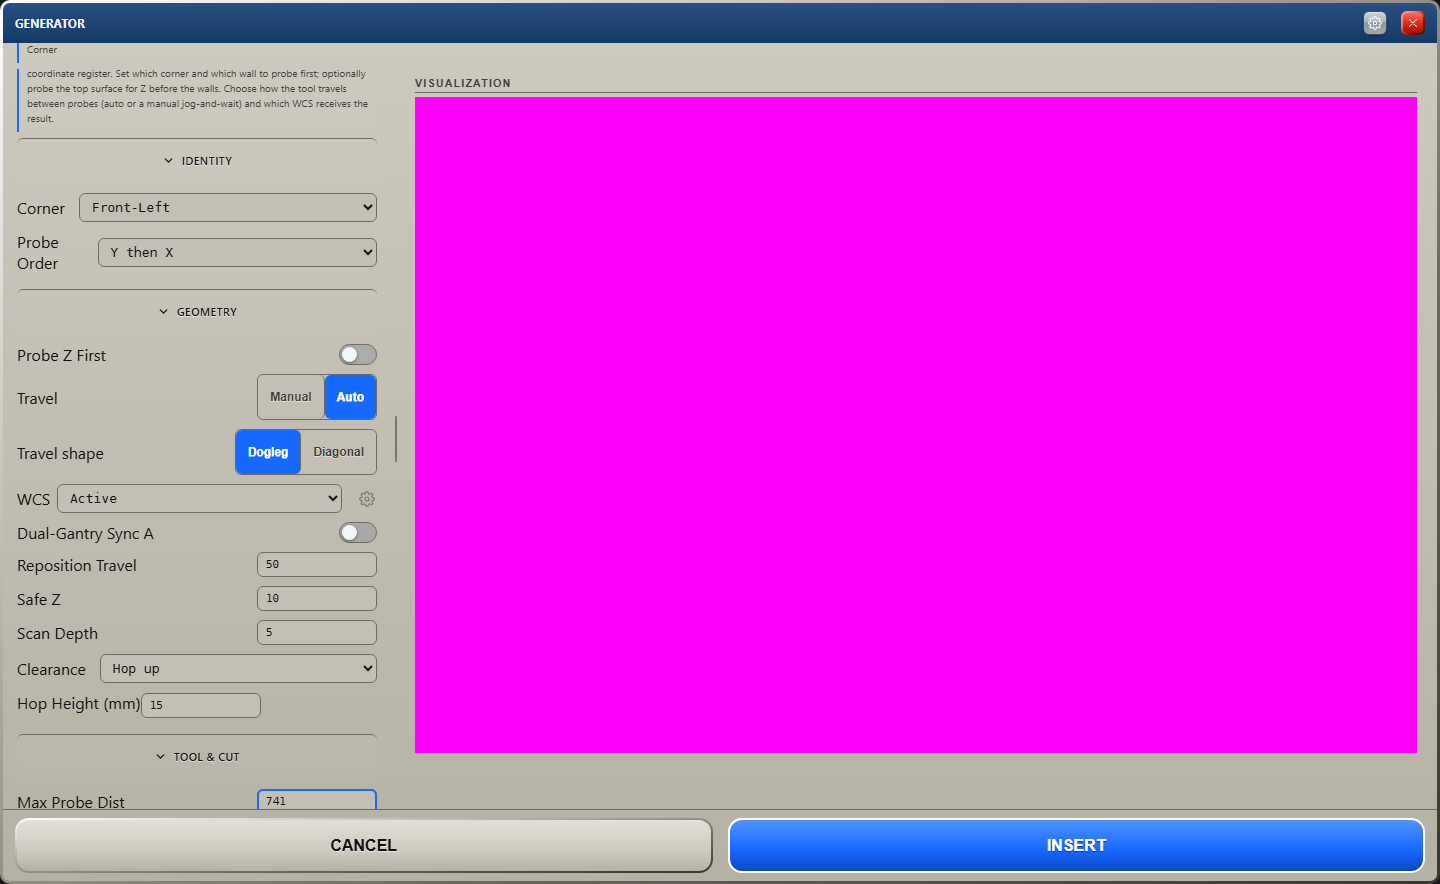Click the Visualization heading text
Screen dimensions: 1440x884
click(463, 83)
